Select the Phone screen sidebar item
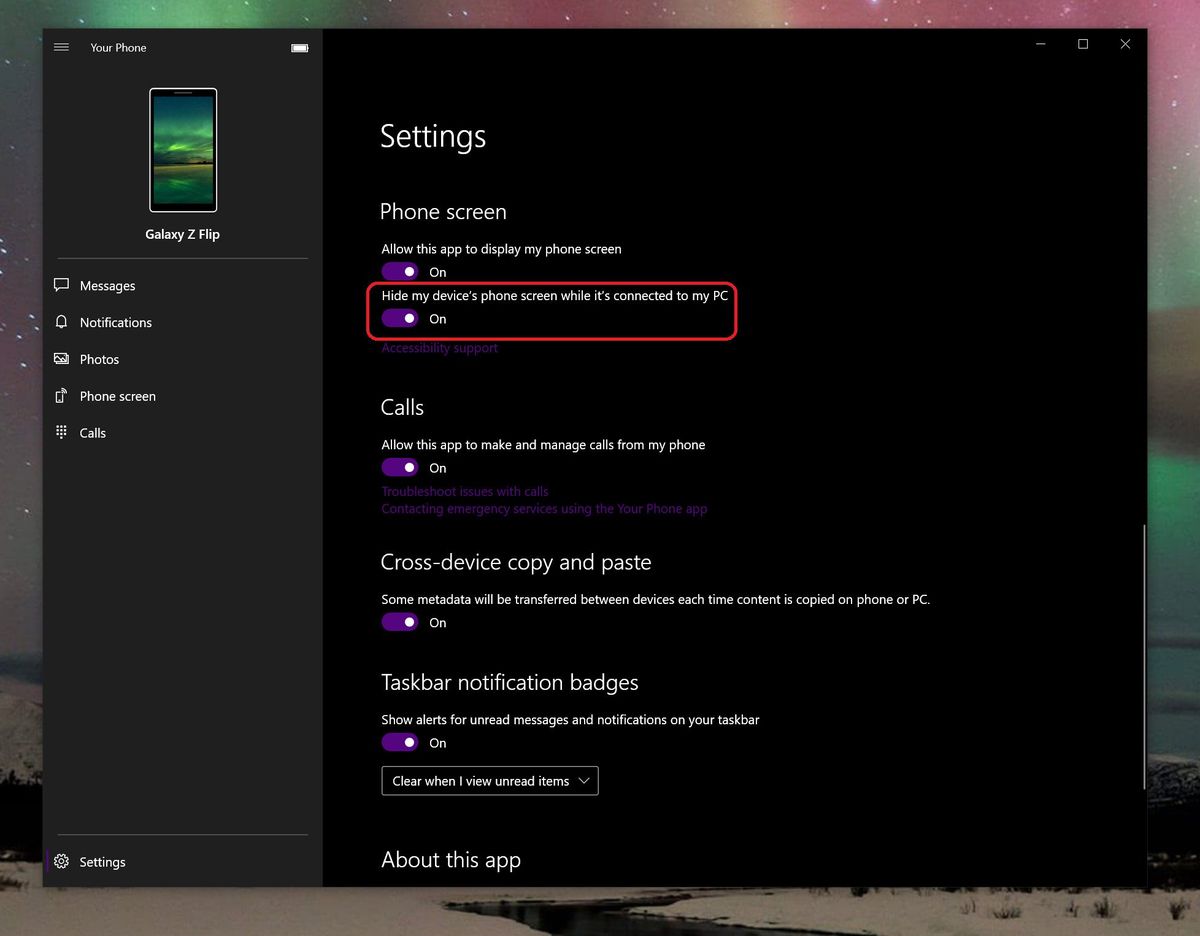Image resolution: width=1200 pixels, height=936 pixels. coord(117,396)
